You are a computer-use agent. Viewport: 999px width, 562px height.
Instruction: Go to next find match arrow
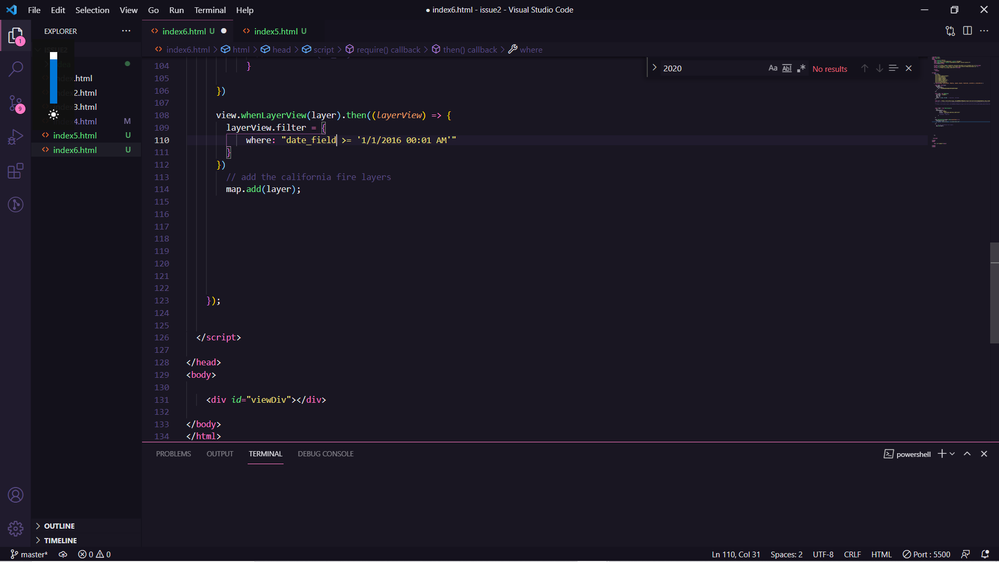(879, 68)
